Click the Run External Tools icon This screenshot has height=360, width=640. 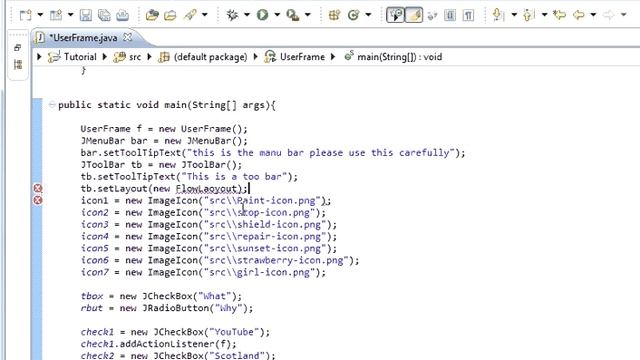[x=293, y=15]
